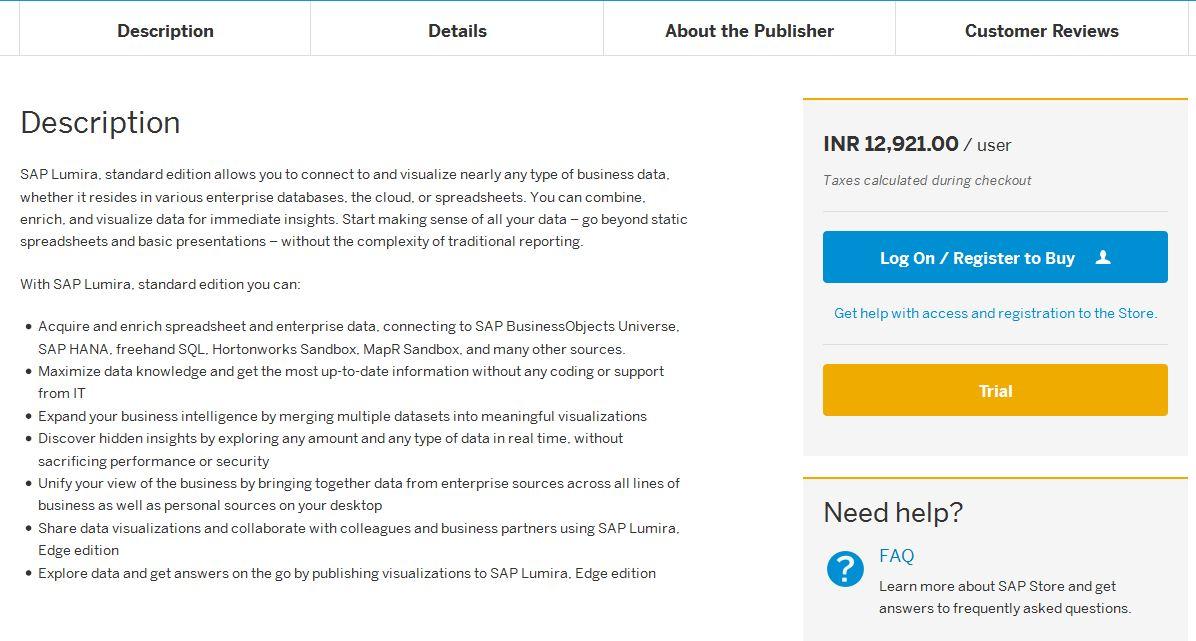The image size is (1196, 641).
Task: Switch to the Description tab
Action: 165,31
